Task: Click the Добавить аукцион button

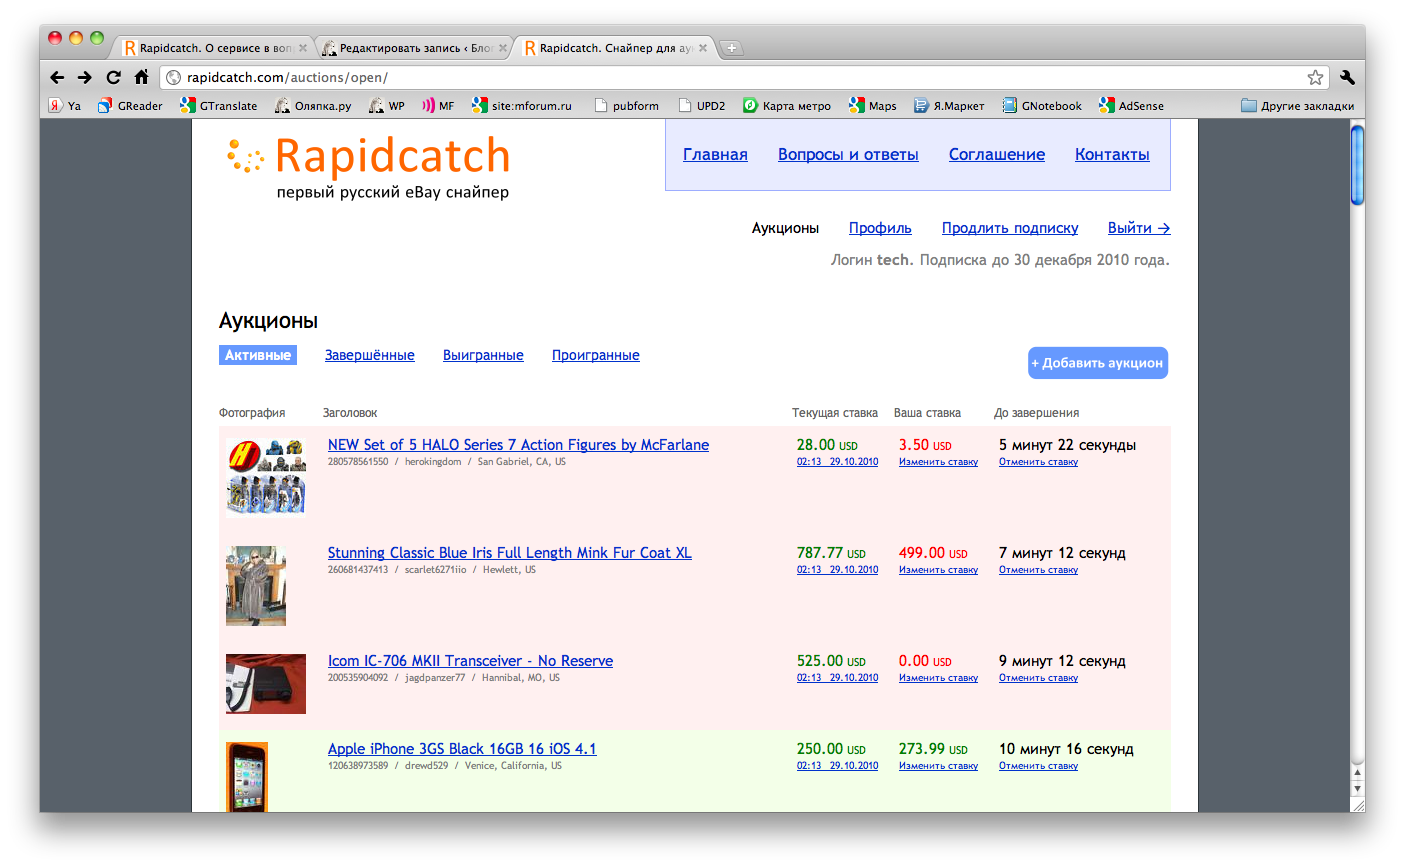Action: tap(1098, 363)
